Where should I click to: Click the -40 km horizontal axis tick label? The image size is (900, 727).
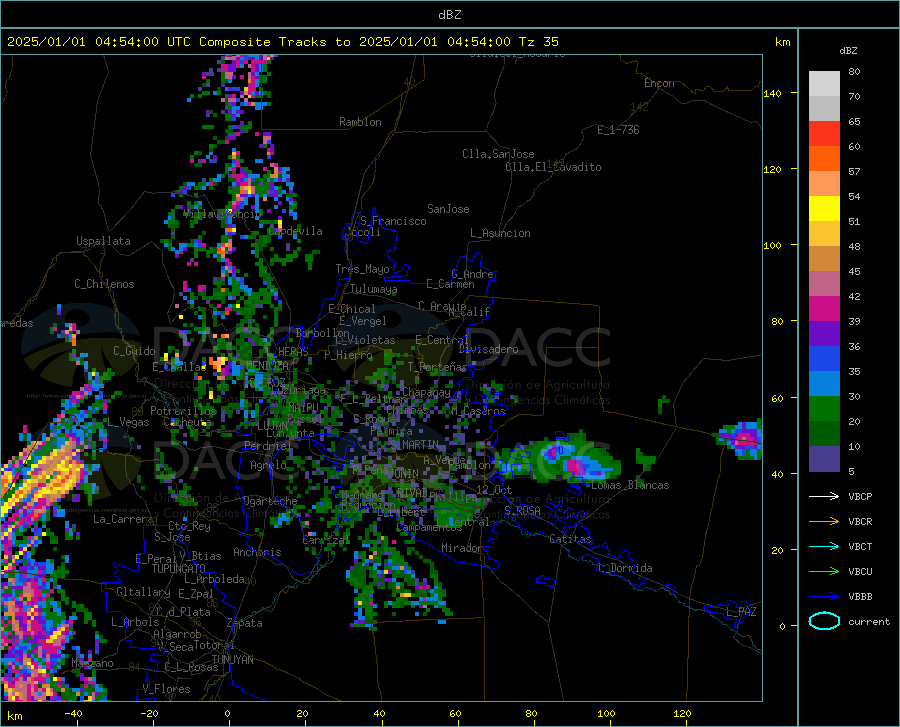click(x=73, y=713)
